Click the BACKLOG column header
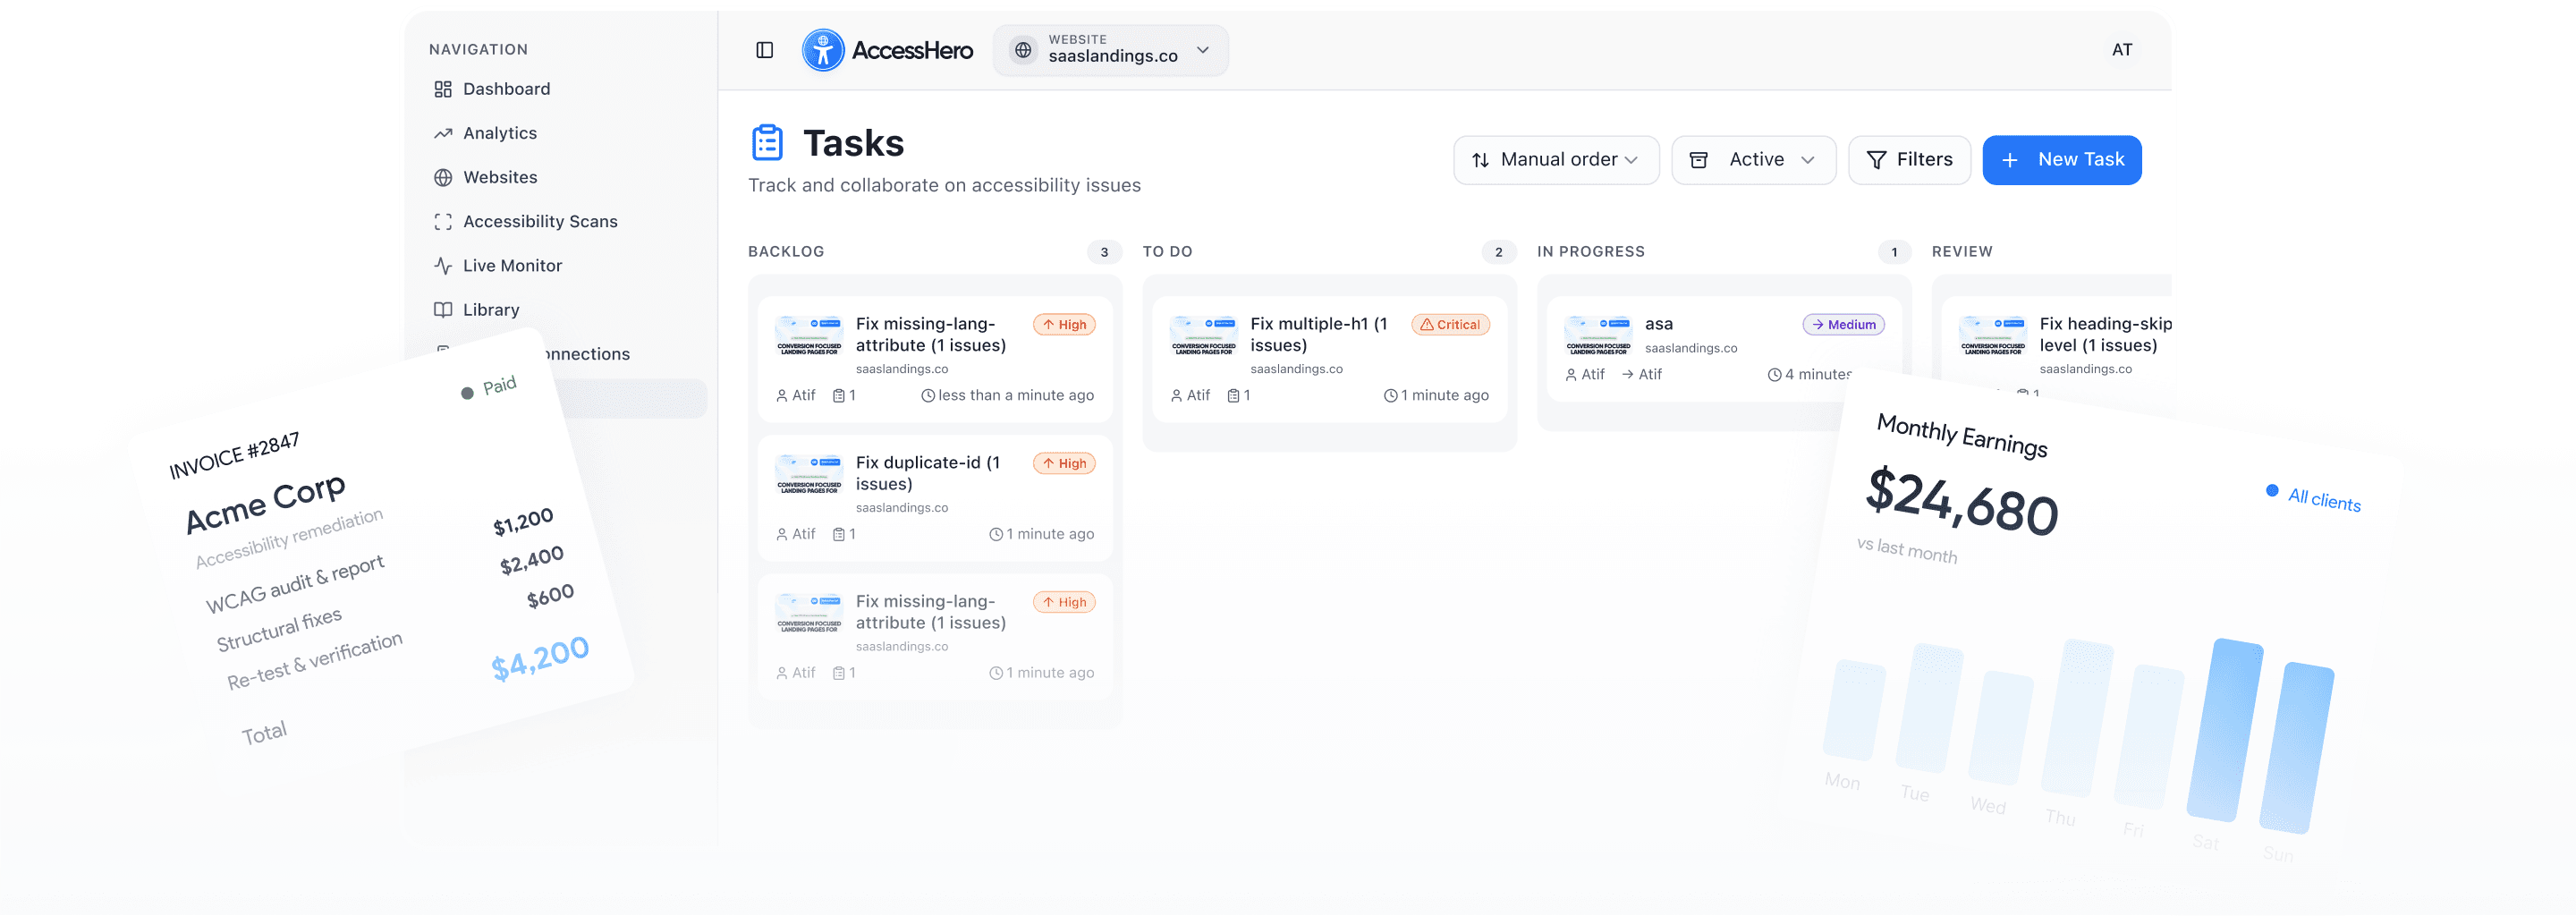 tap(786, 252)
